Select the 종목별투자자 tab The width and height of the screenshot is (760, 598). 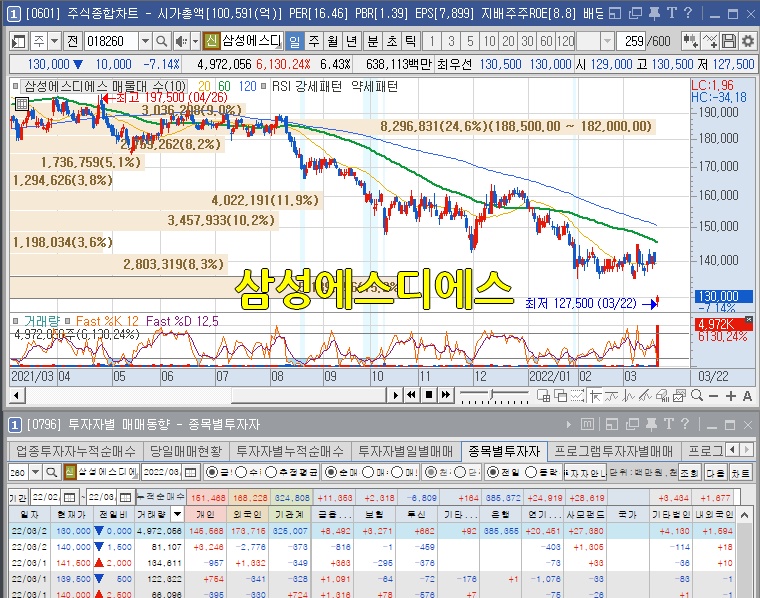tap(504, 452)
